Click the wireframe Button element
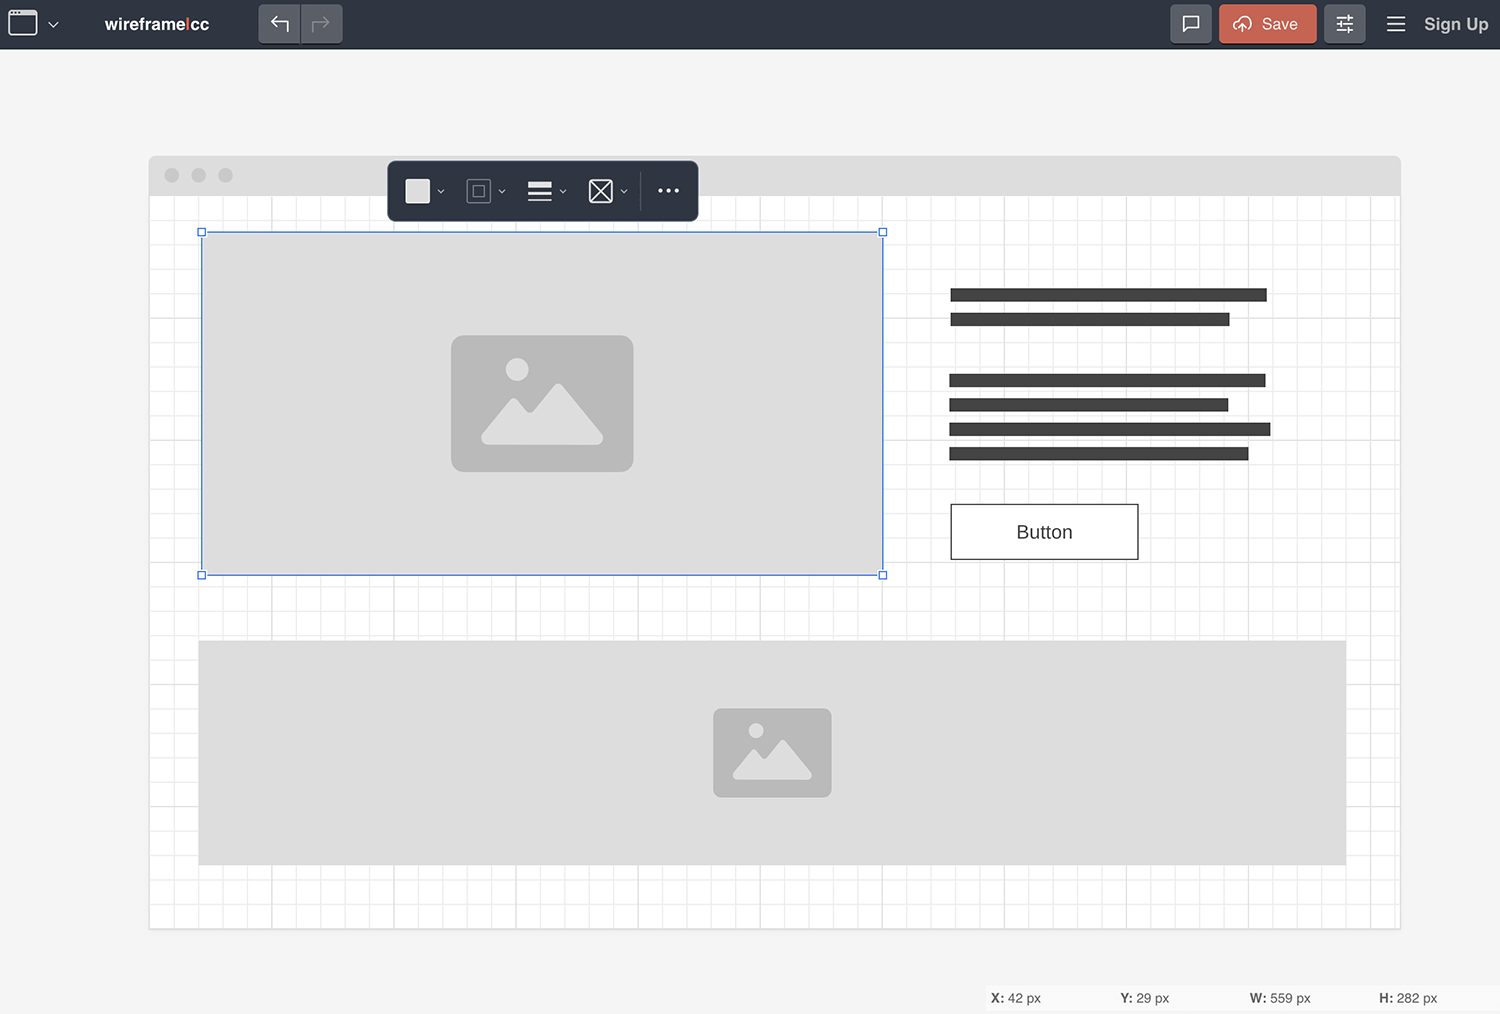Screen dimensions: 1500x1014 pos(1044,532)
